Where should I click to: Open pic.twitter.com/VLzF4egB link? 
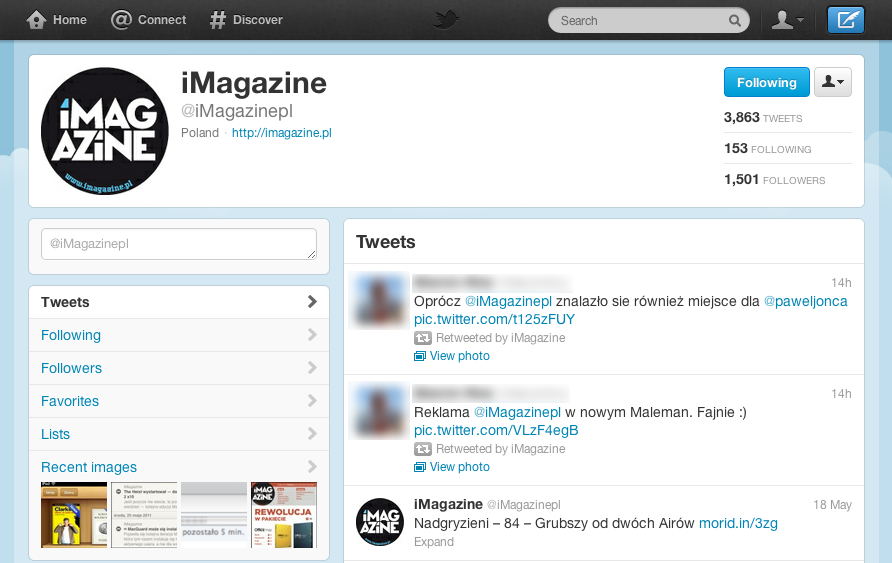point(496,430)
